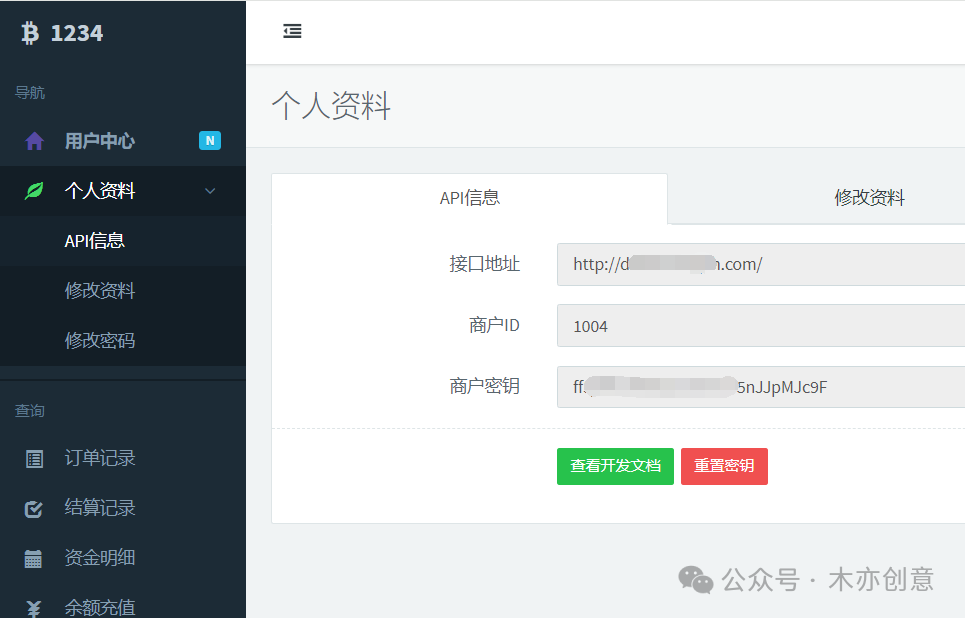The height and width of the screenshot is (618, 965).
Task: Click the ¥ icon beside 余额充值
Action: point(35,606)
